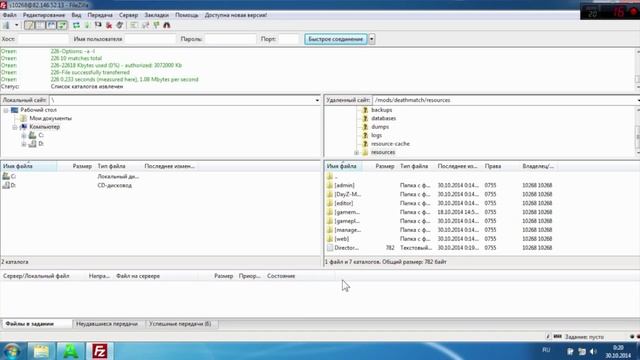Image resolution: width=640 pixels, height=360 pixels.
Task: Open the Вид menu
Action: pos(76,15)
